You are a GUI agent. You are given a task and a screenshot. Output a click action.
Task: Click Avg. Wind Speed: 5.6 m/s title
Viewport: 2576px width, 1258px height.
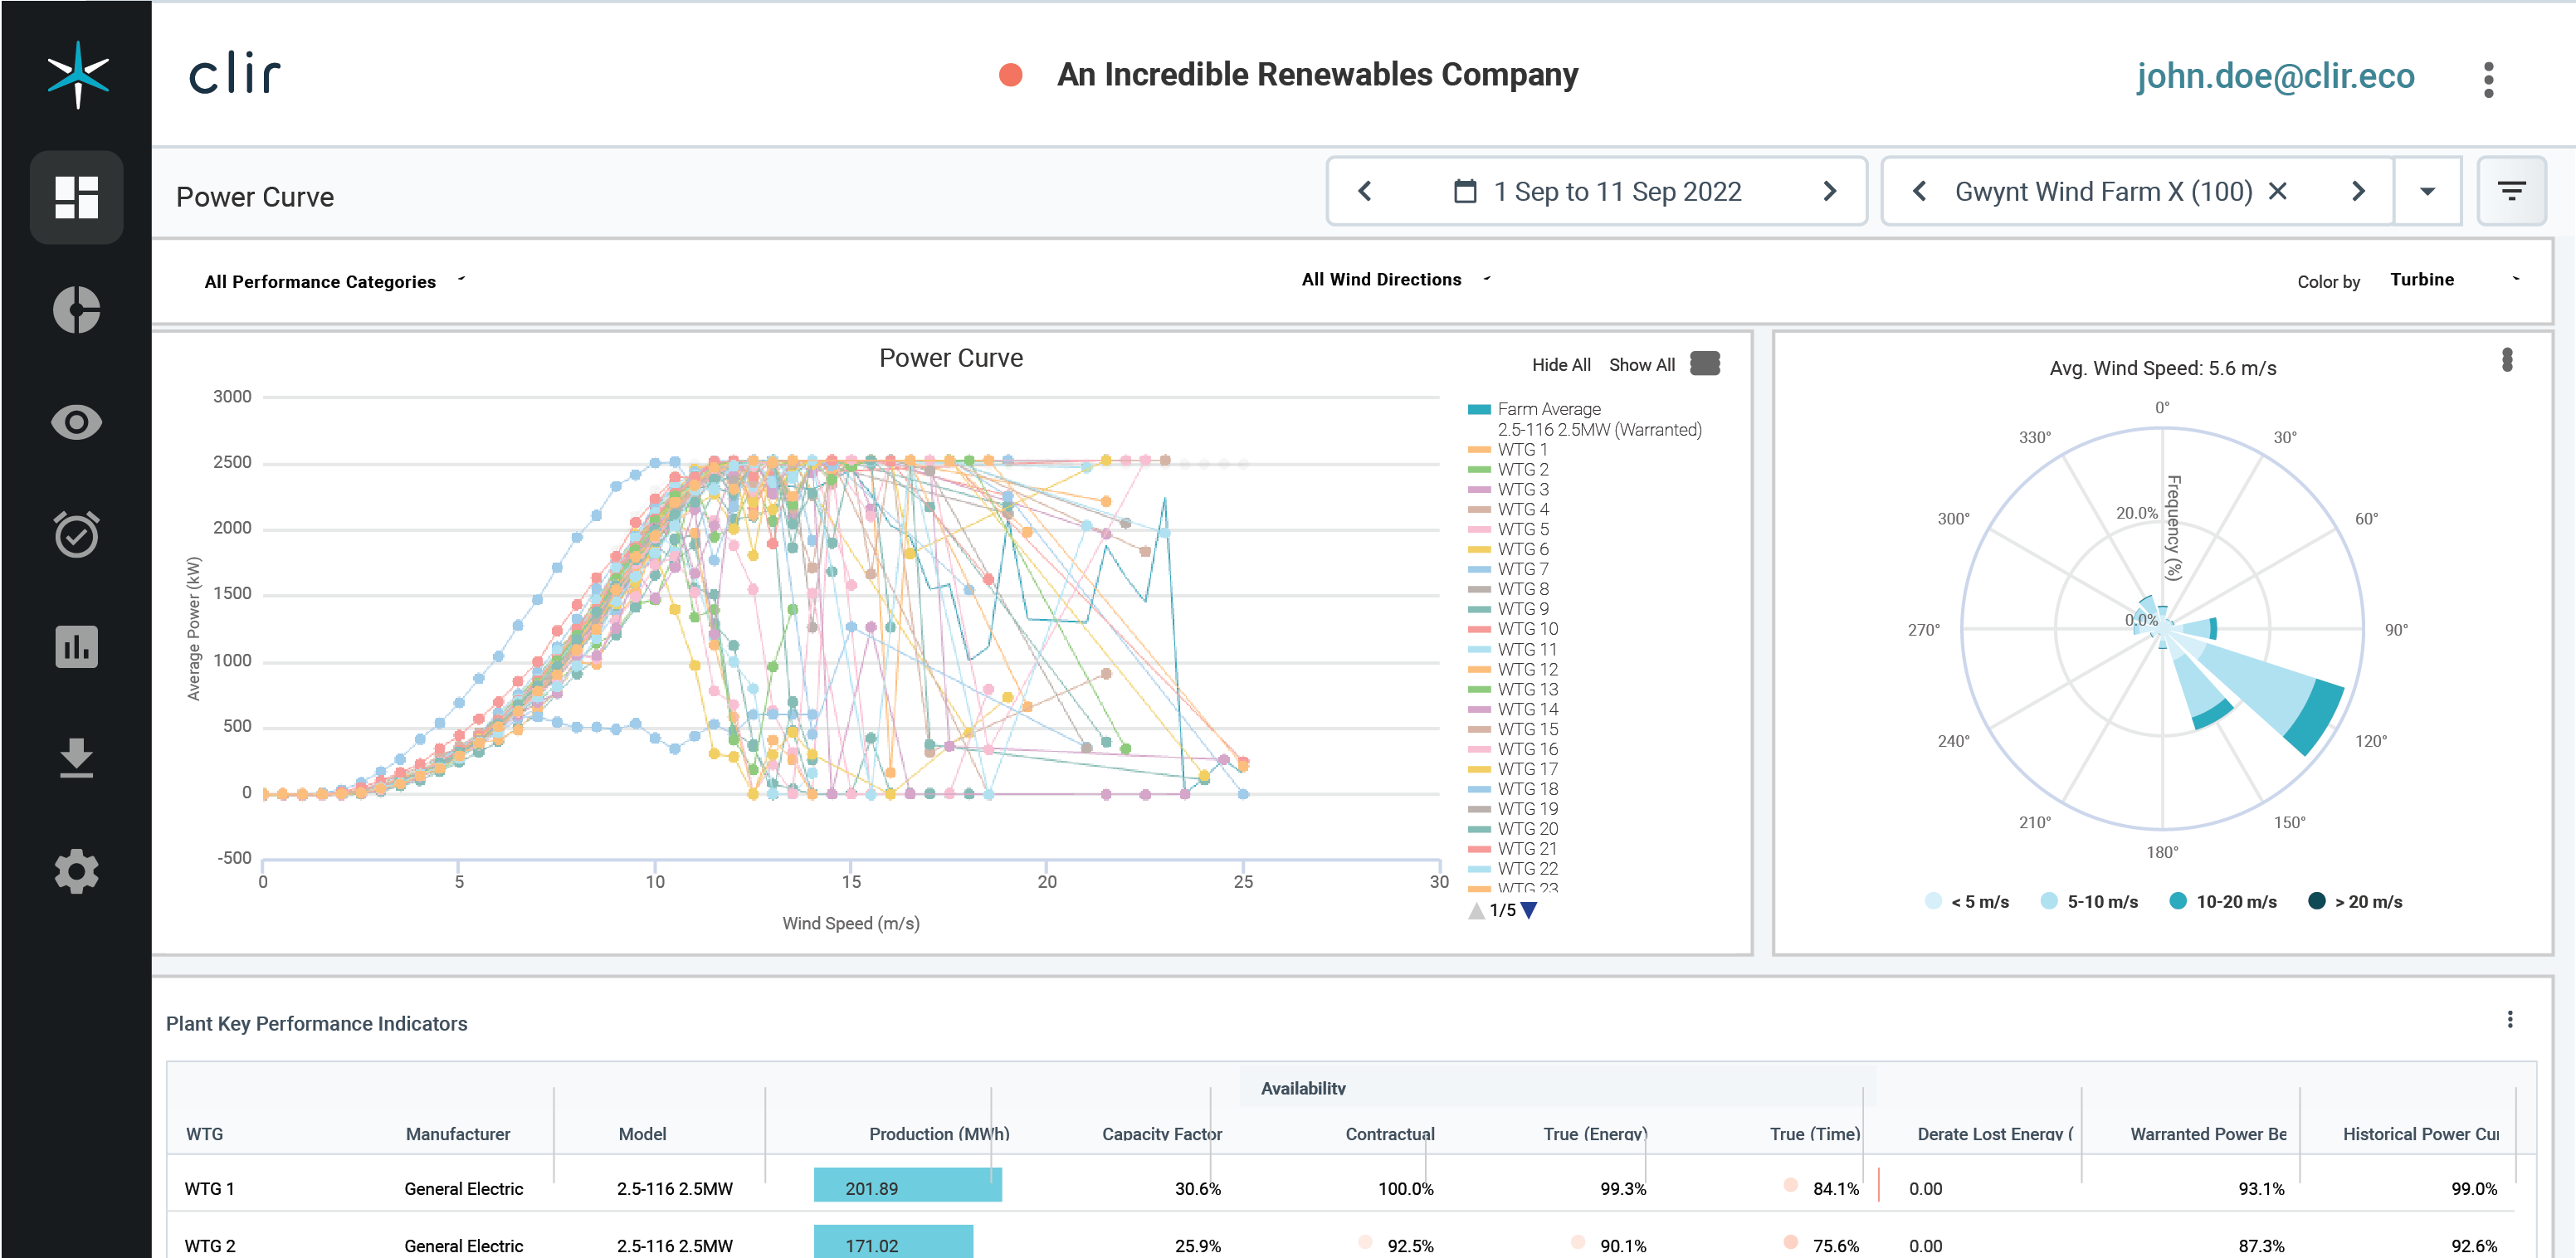[x=2162, y=368]
